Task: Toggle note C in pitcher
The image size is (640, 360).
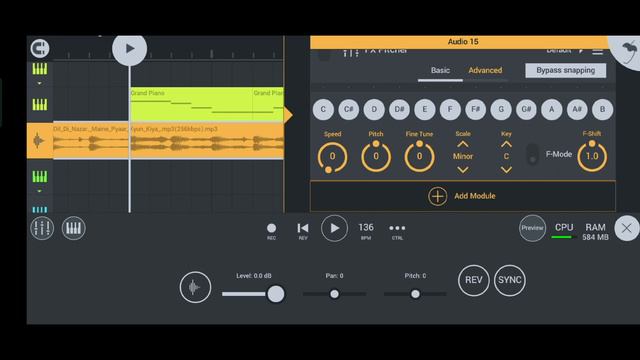Action: coord(323,109)
